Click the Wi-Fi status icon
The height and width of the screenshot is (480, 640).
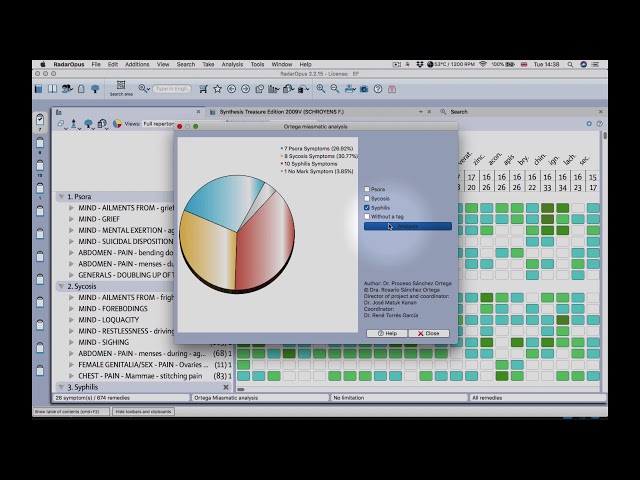(x=483, y=64)
